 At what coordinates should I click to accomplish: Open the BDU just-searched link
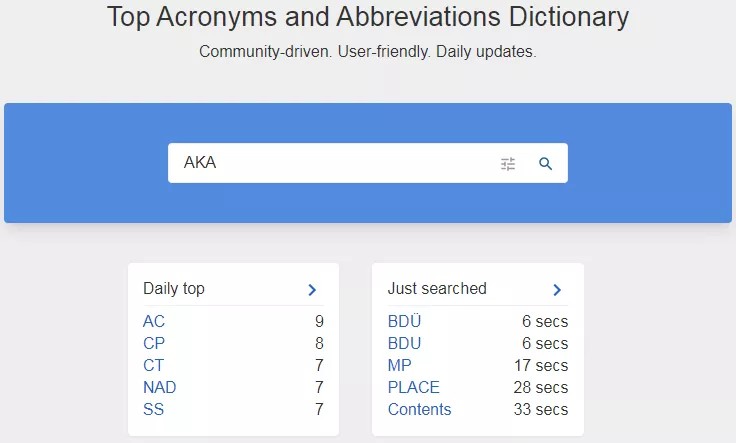click(405, 344)
